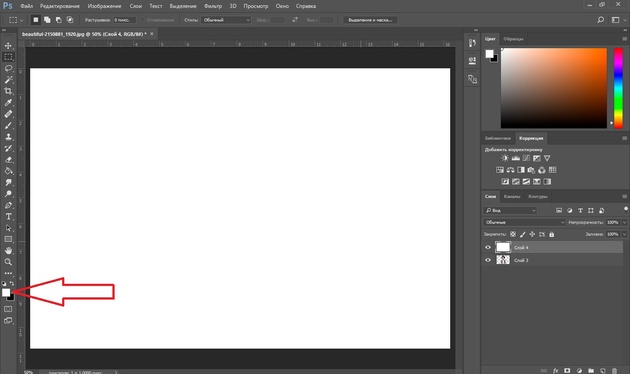Select the Eraser tool
This screenshot has width=630, height=374.
[x=8, y=159]
